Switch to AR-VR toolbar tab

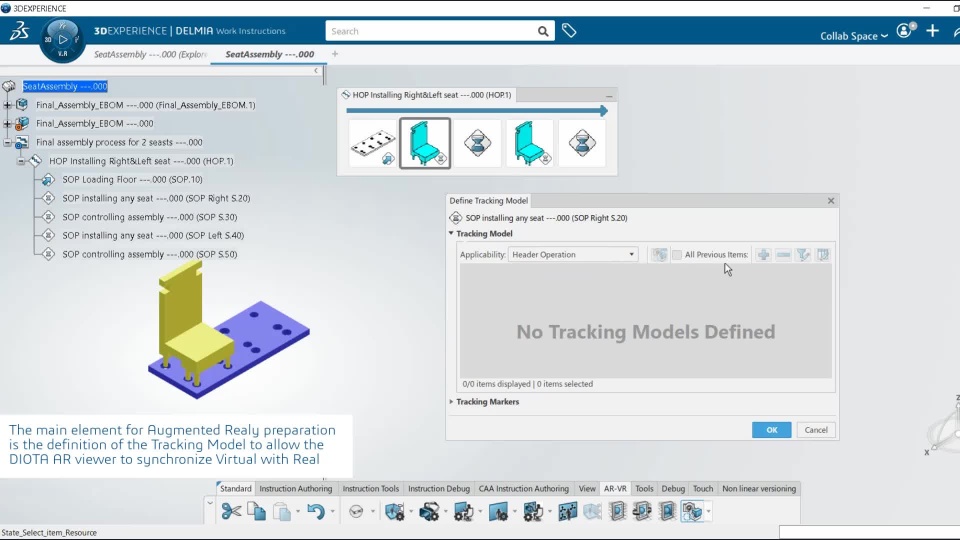(615, 489)
